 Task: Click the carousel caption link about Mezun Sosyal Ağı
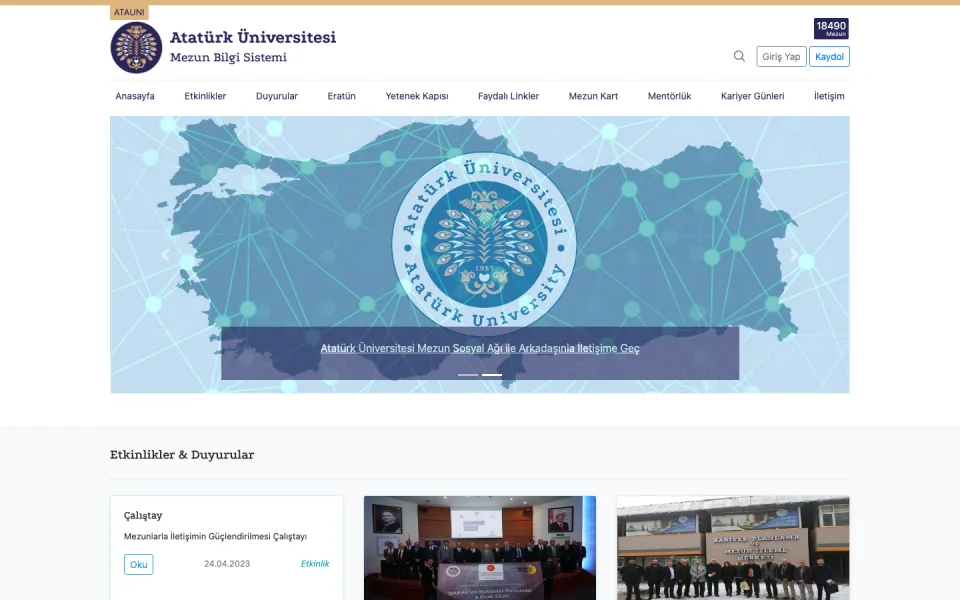point(480,348)
